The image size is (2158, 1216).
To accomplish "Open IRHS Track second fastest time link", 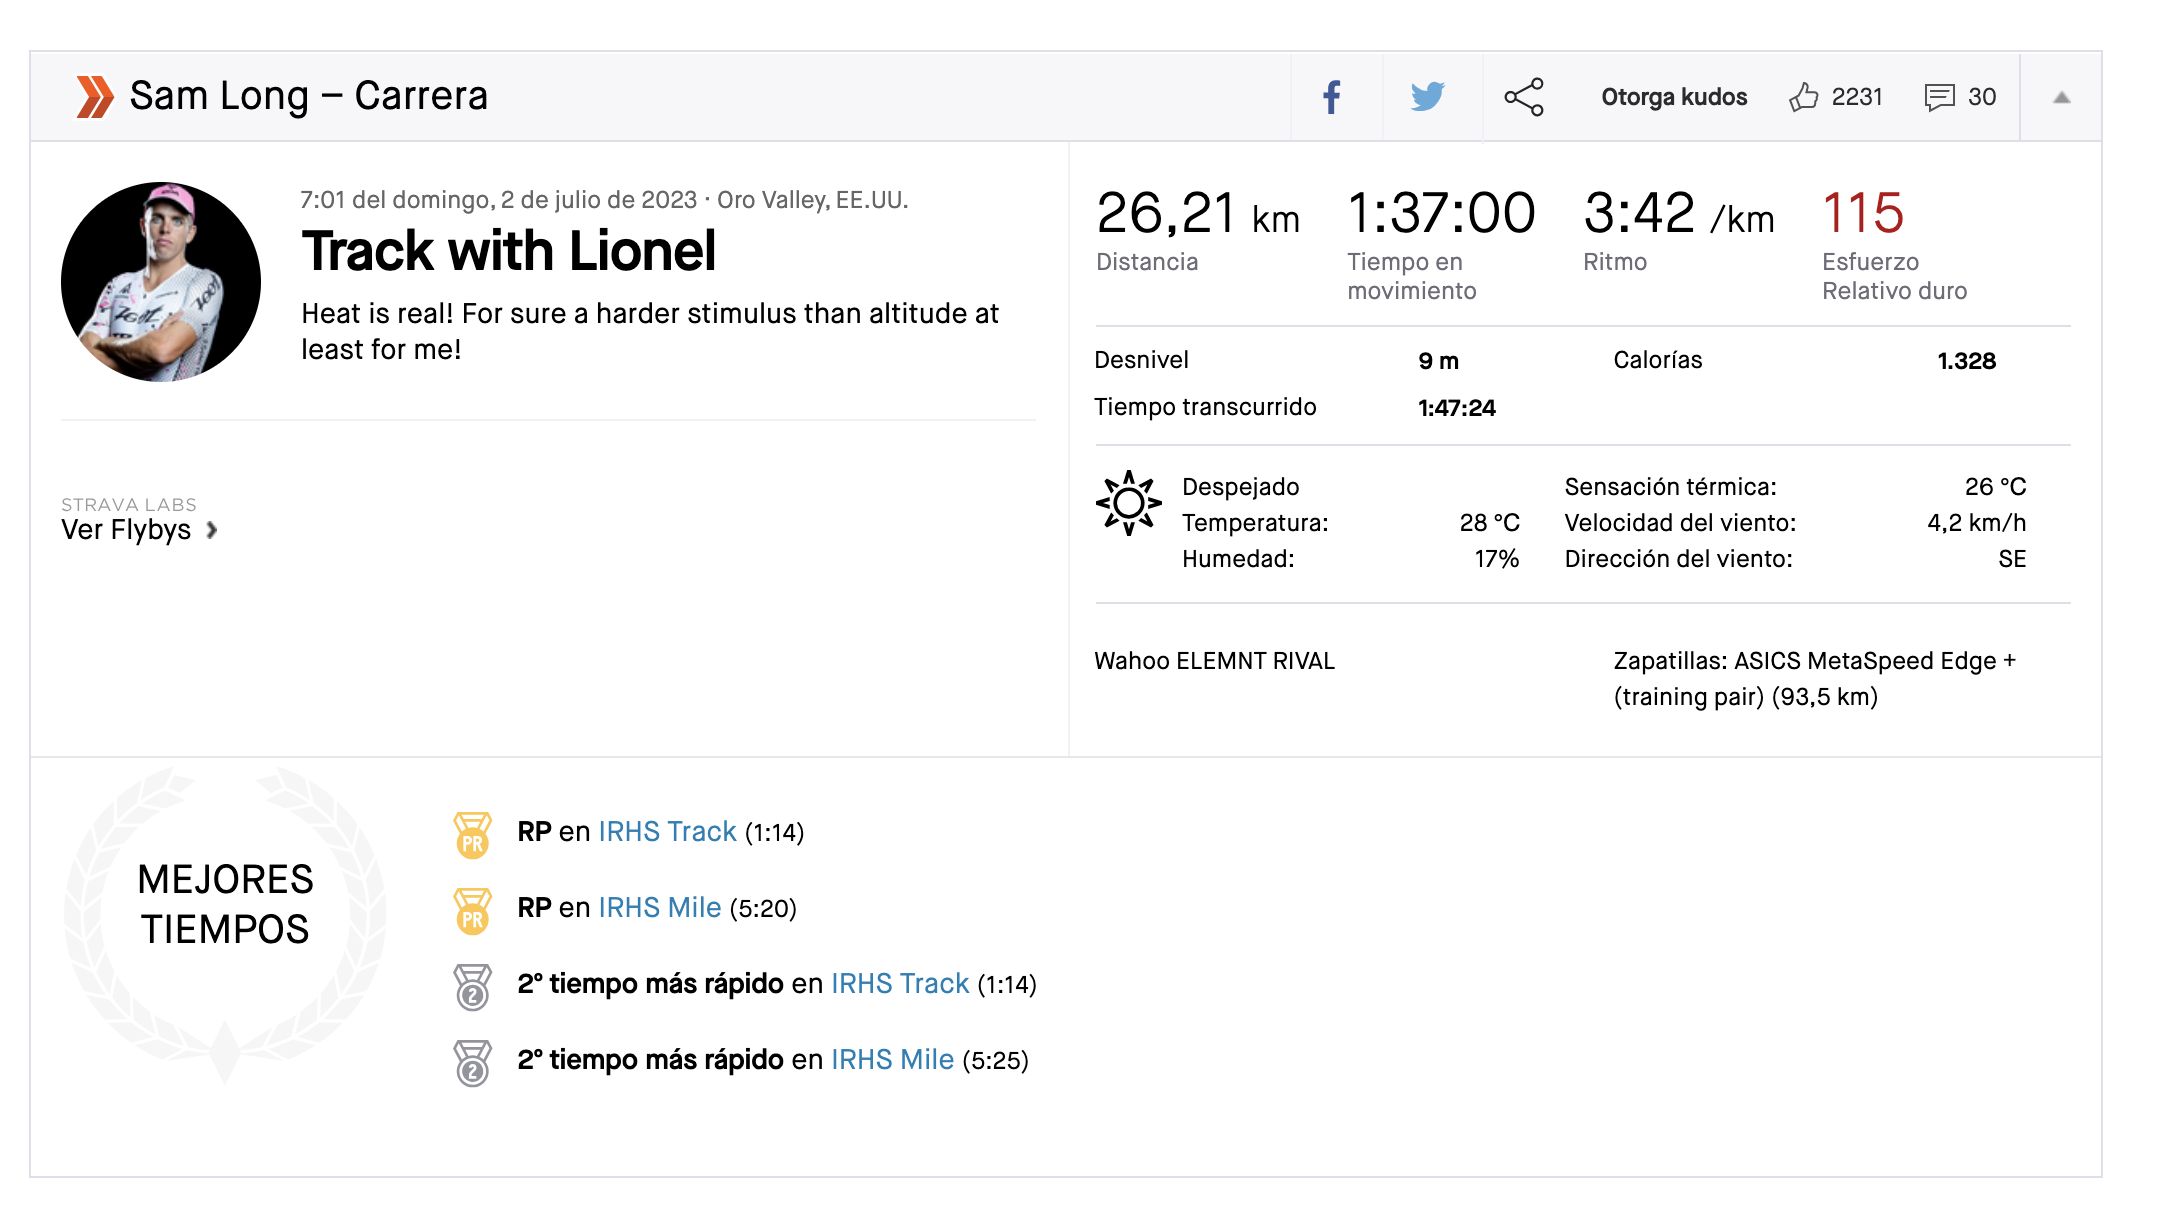I will click(x=899, y=984).
